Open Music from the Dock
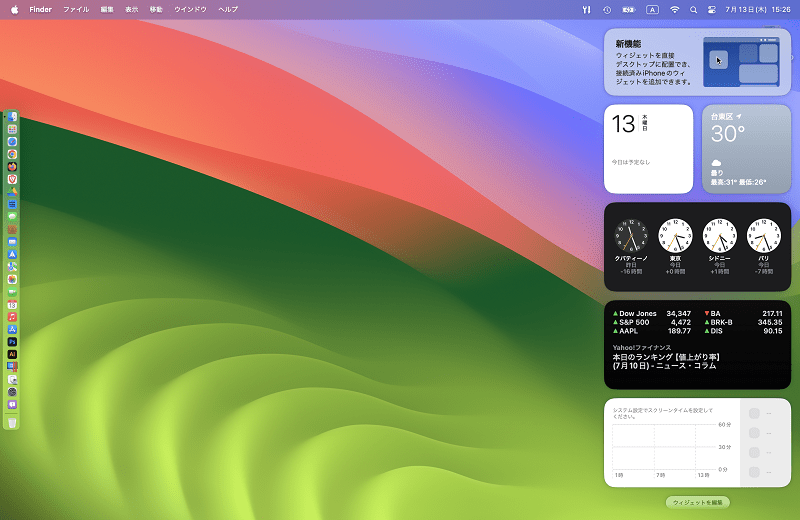Image resolution: width=800 pixels, height=520 pixels. 12,317
